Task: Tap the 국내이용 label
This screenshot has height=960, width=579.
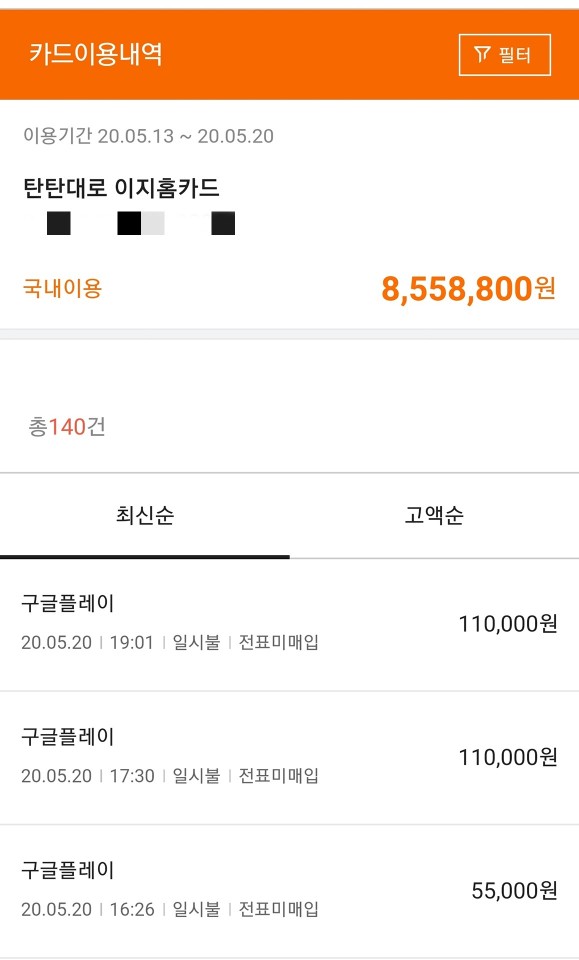Action: (62, 288)
